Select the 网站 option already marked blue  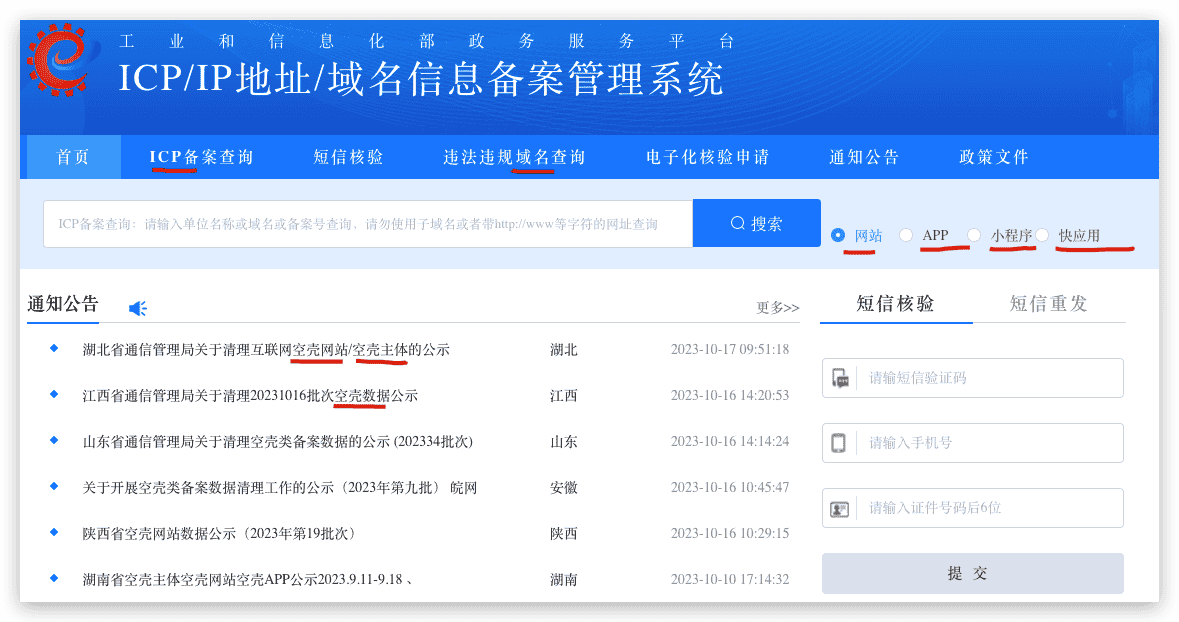[838, 235]
